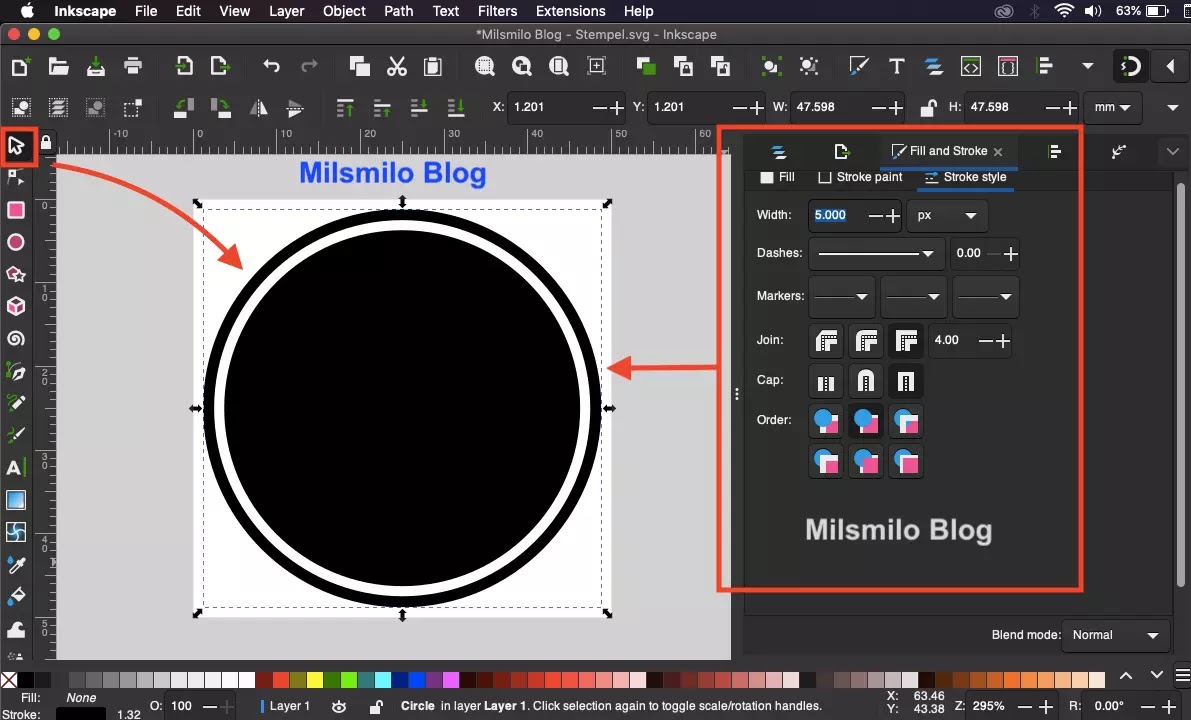
Task: Select the Pen Bezier tool
Action: point(16,371)
